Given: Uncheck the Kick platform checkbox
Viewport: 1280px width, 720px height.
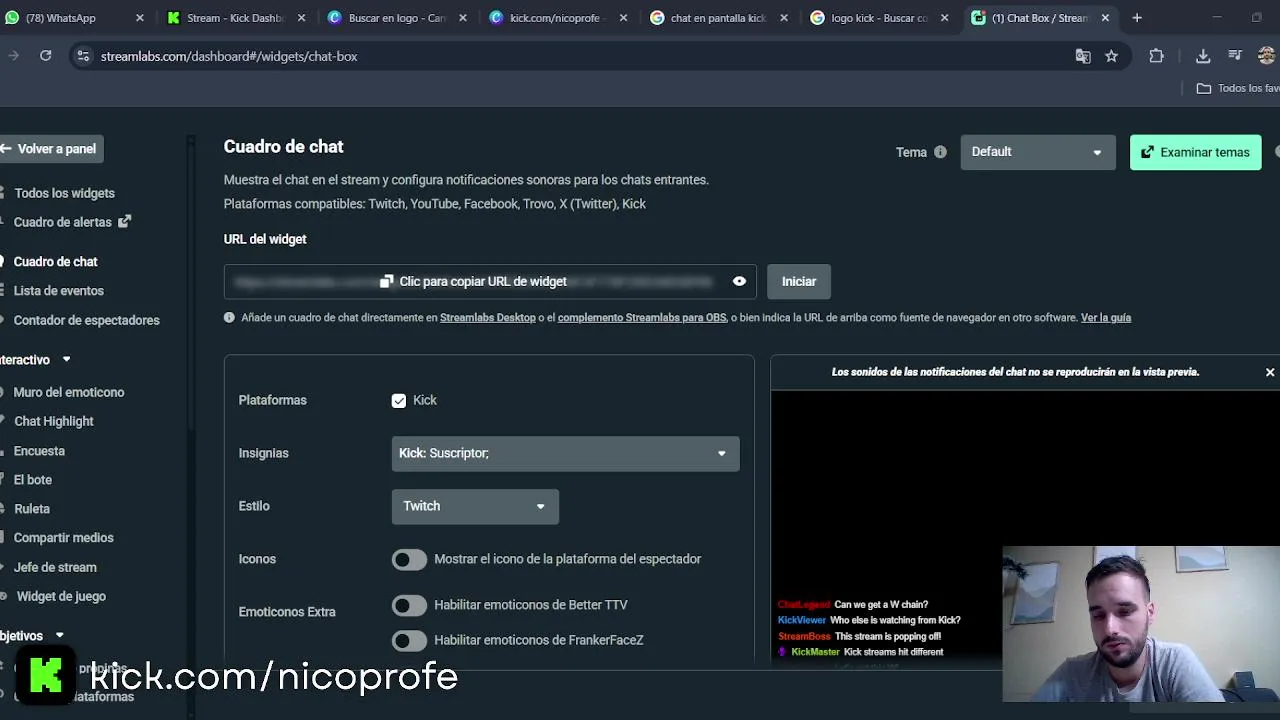Looking at the screenshot, I should tap(399, 400).
